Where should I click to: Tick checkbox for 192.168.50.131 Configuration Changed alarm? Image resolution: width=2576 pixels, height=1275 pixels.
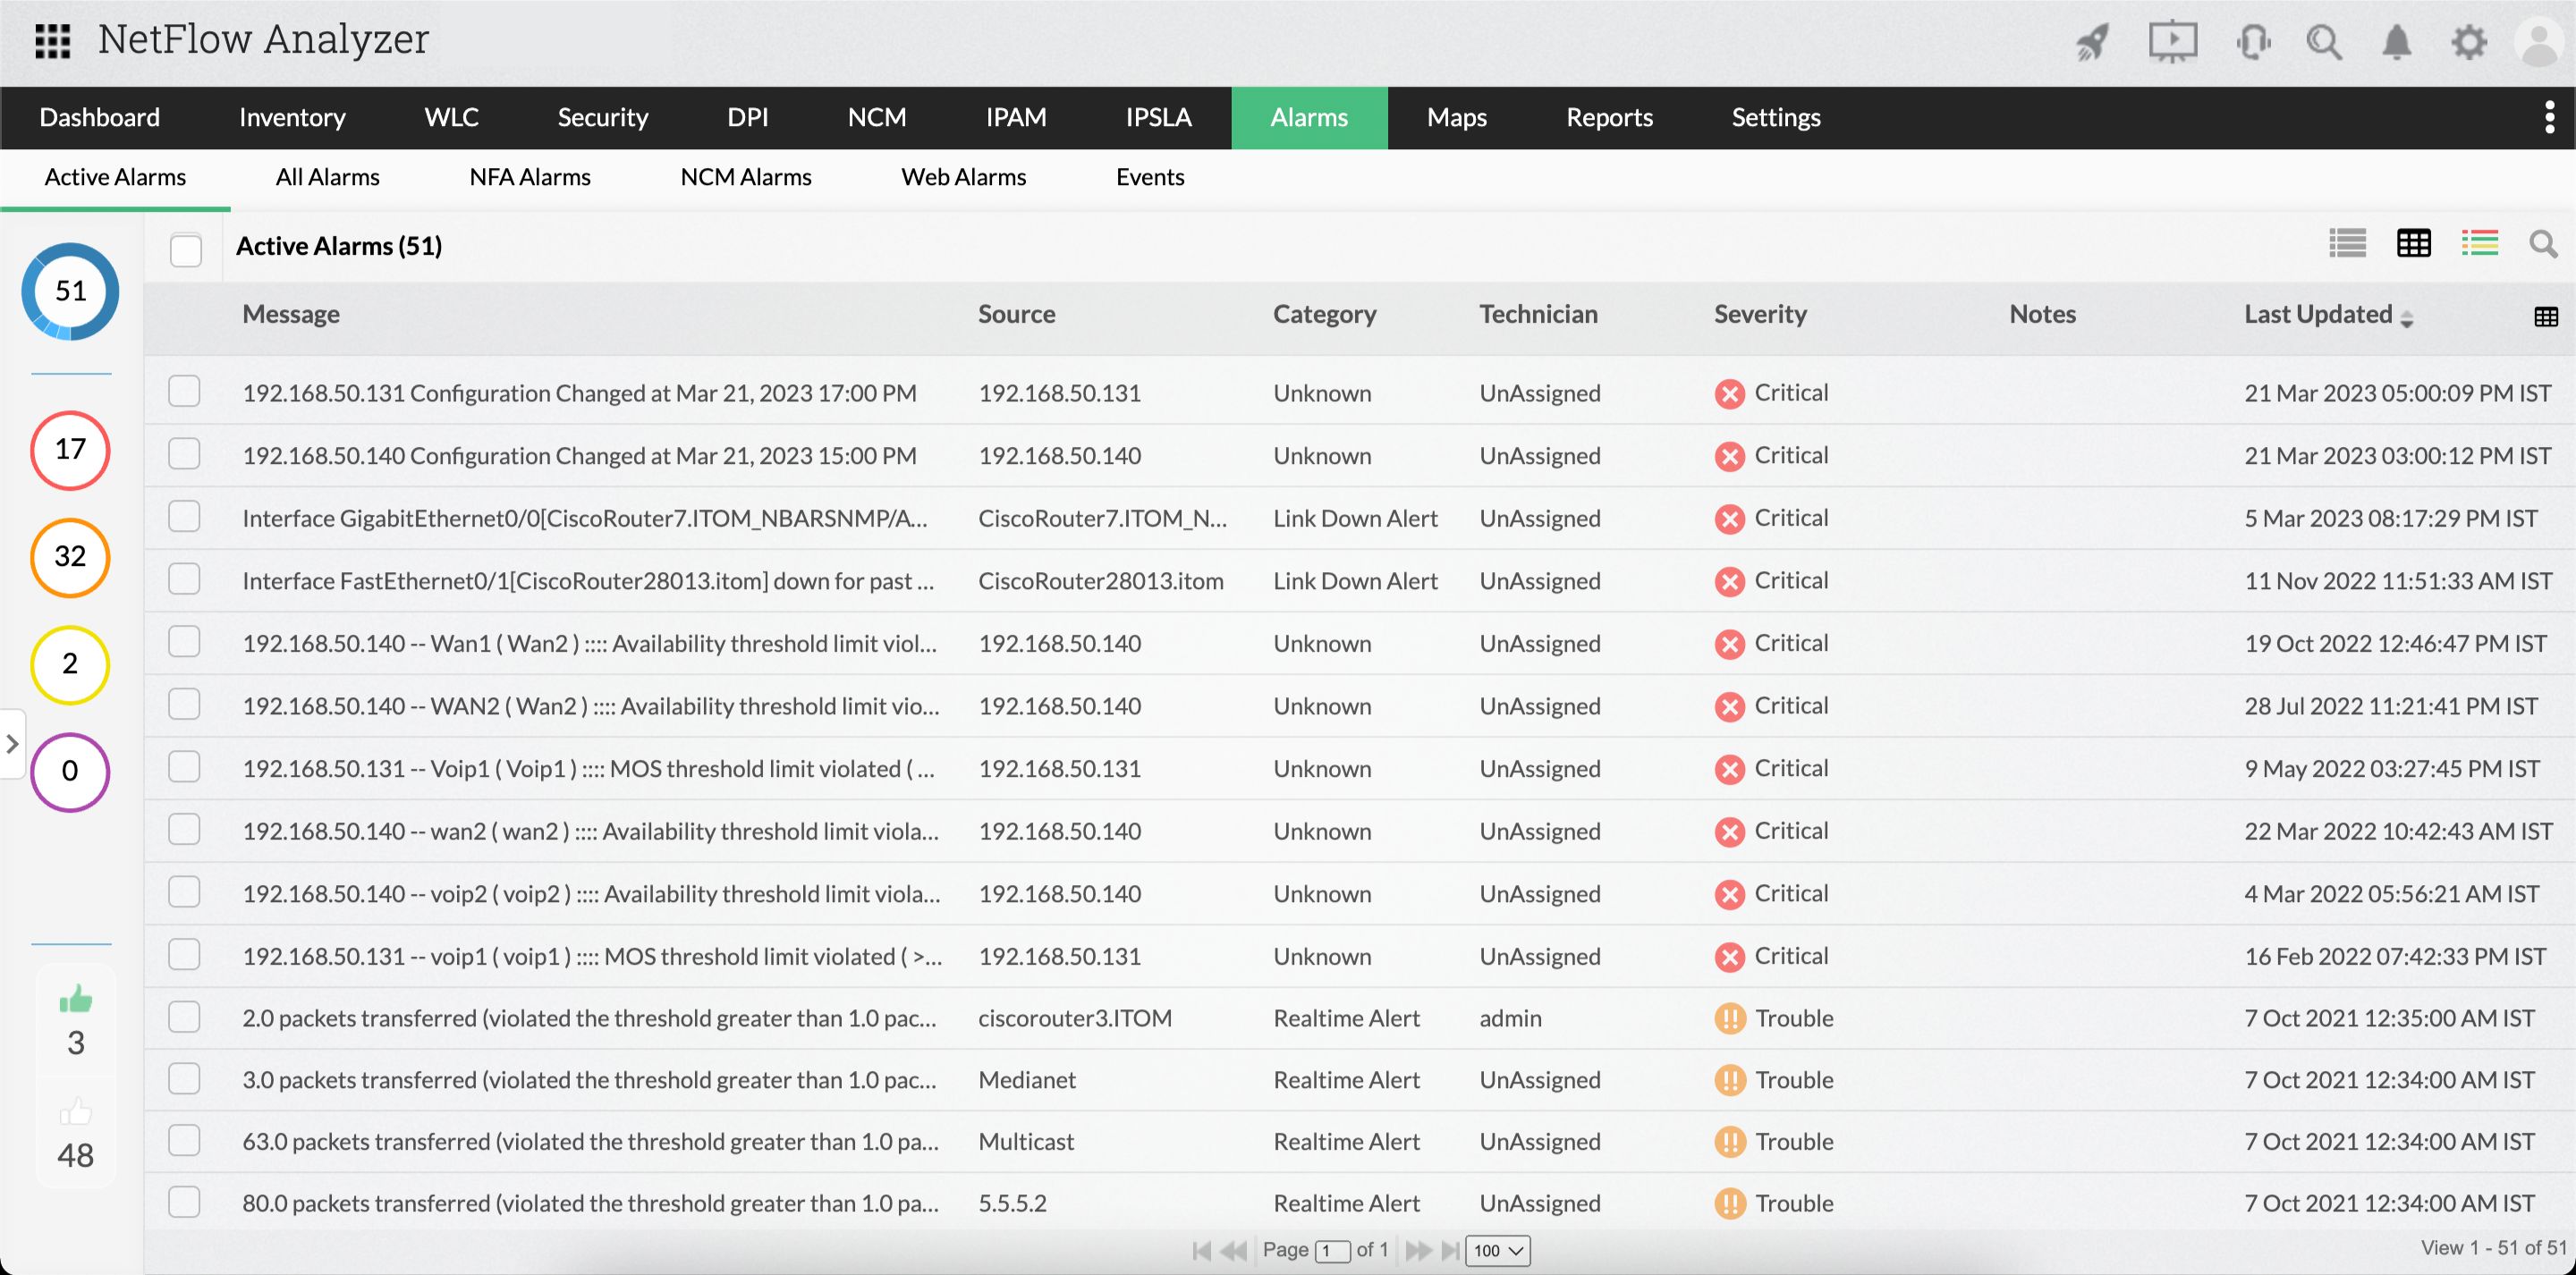[x=184, y=391]
